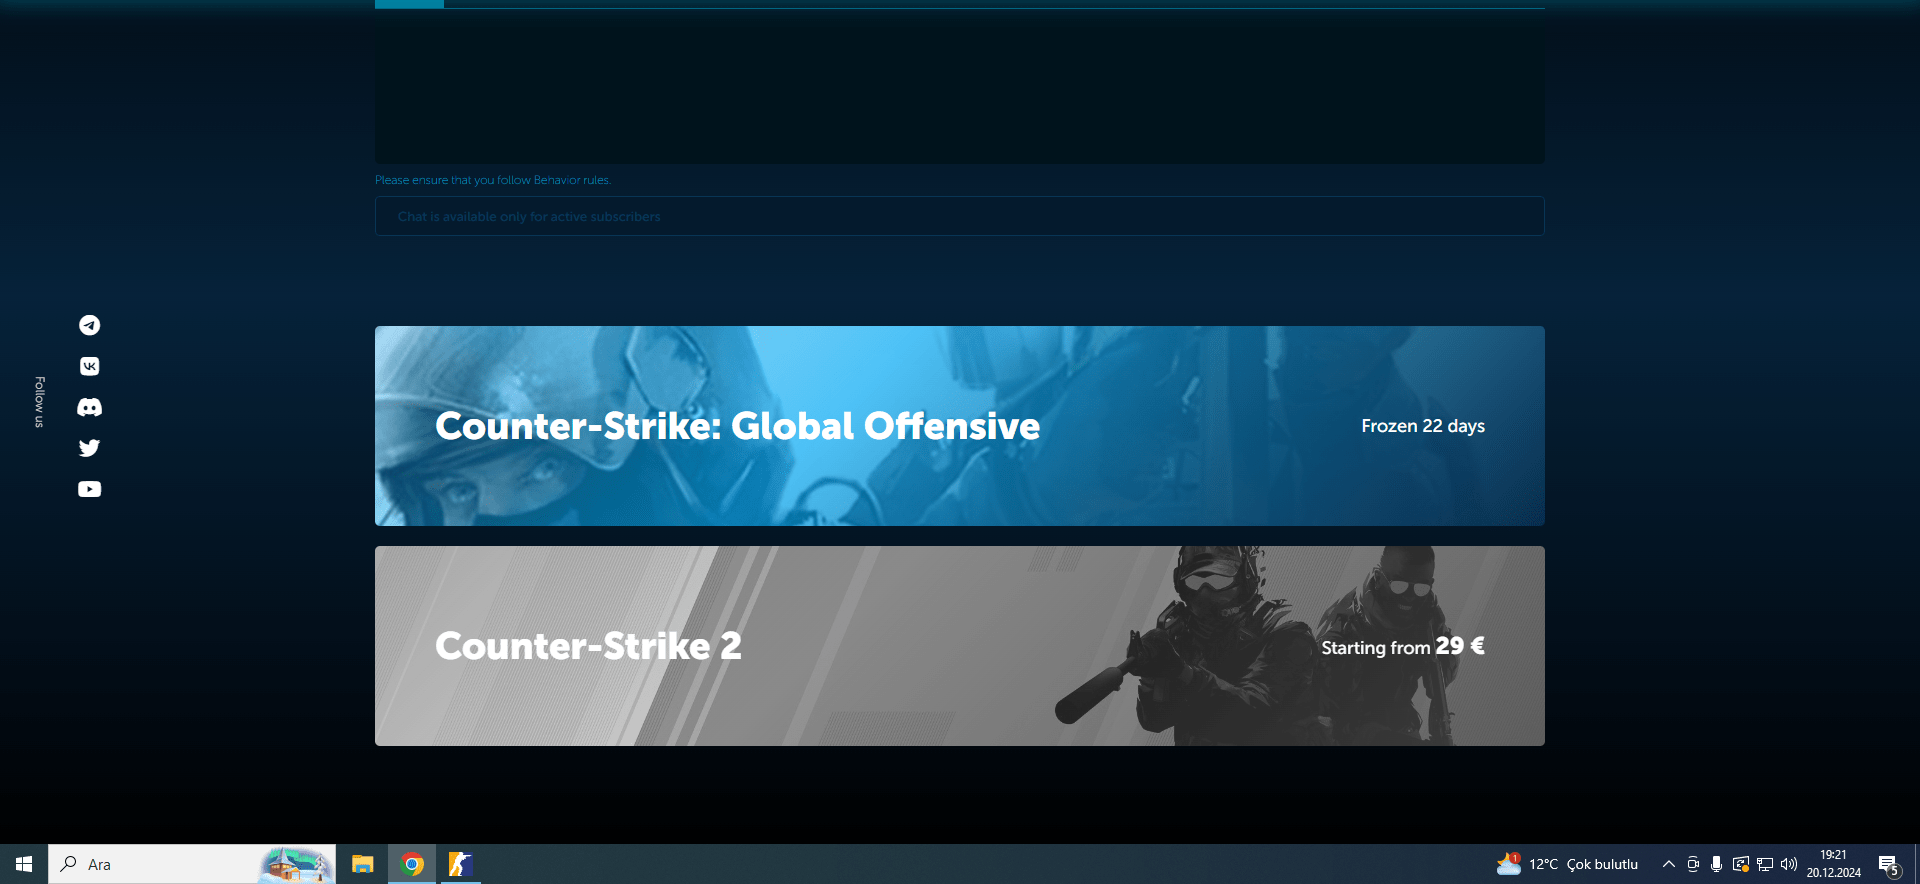The image size is (1920, 884).
Task: Open the clock showing 19:21
Action: [x=1833, y=864]
